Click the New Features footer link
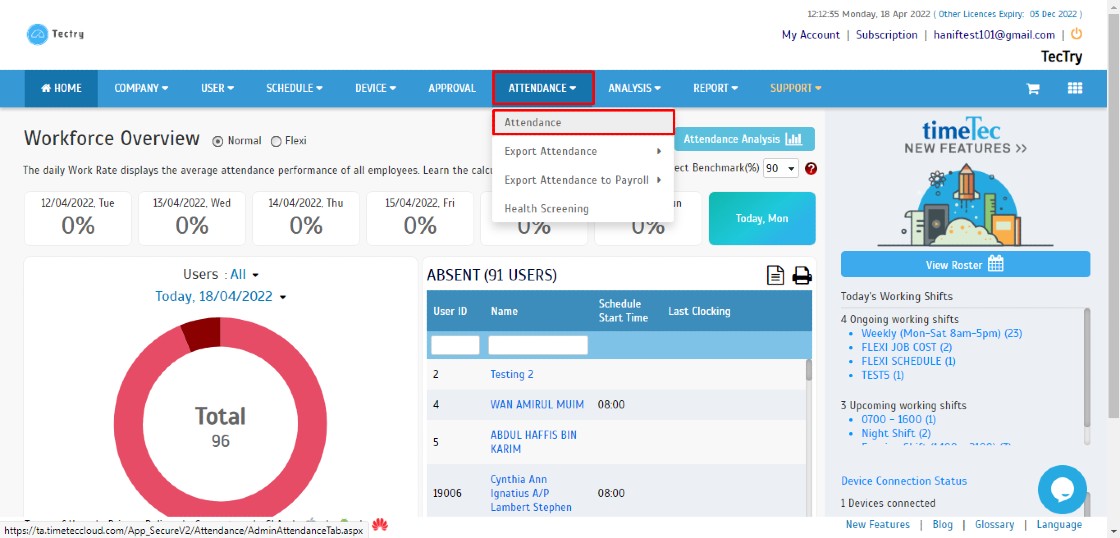Screen dimensions: 1120x538 878,524
